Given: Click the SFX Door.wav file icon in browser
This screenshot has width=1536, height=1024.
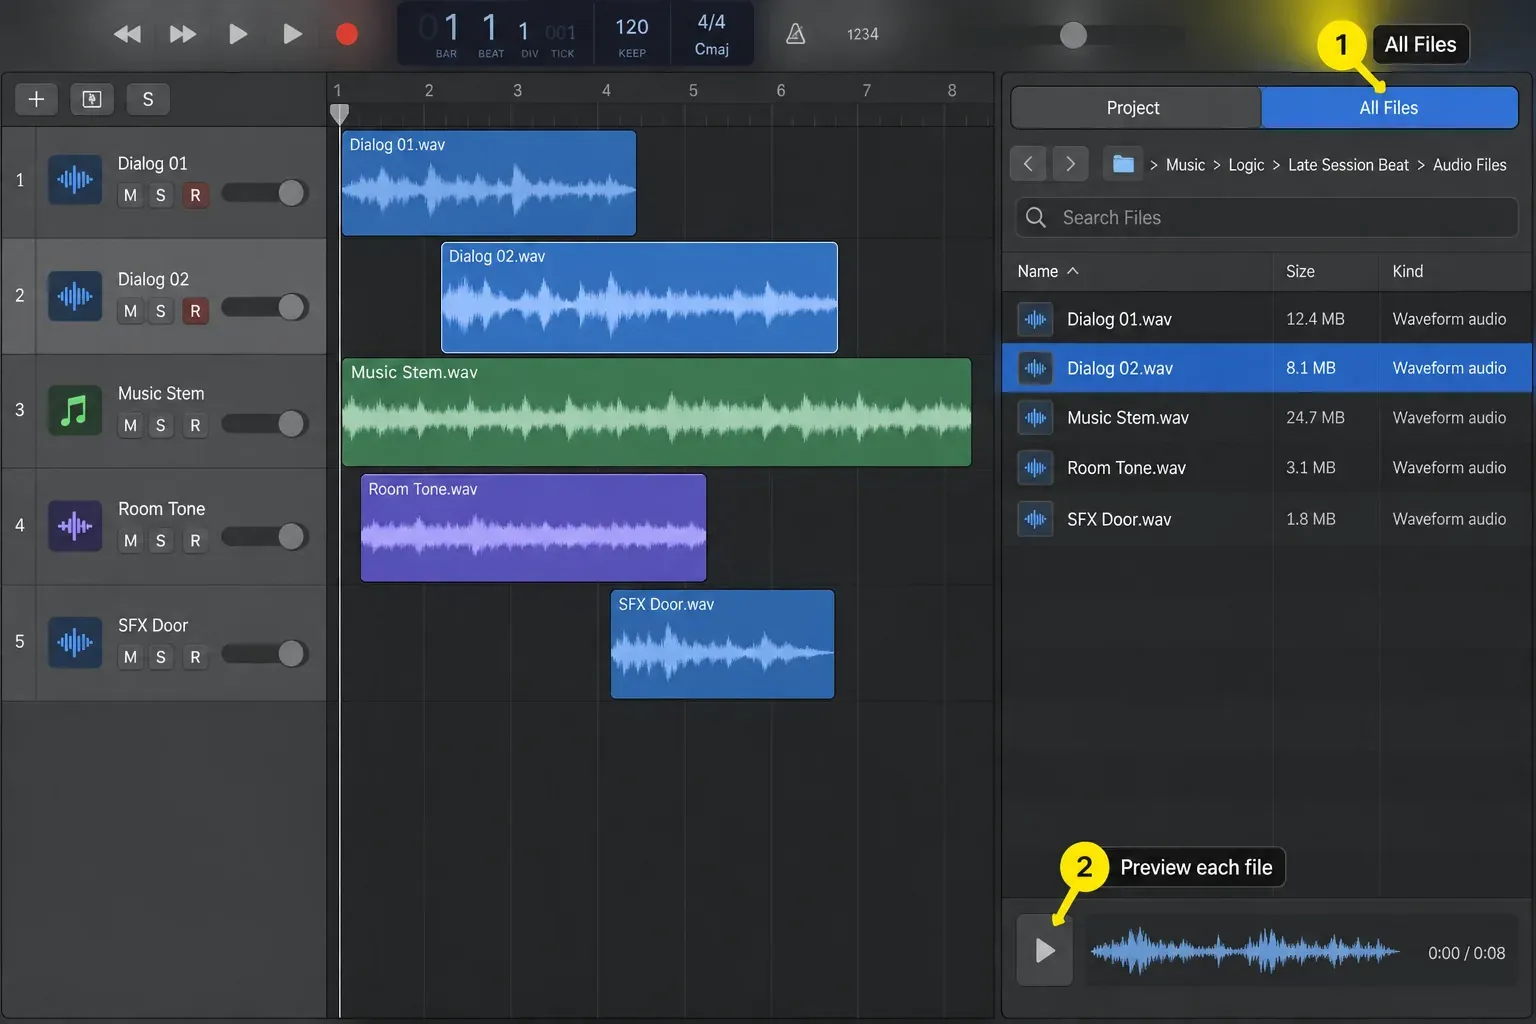Looking at the screenshot, I should tap(1035, 519).
